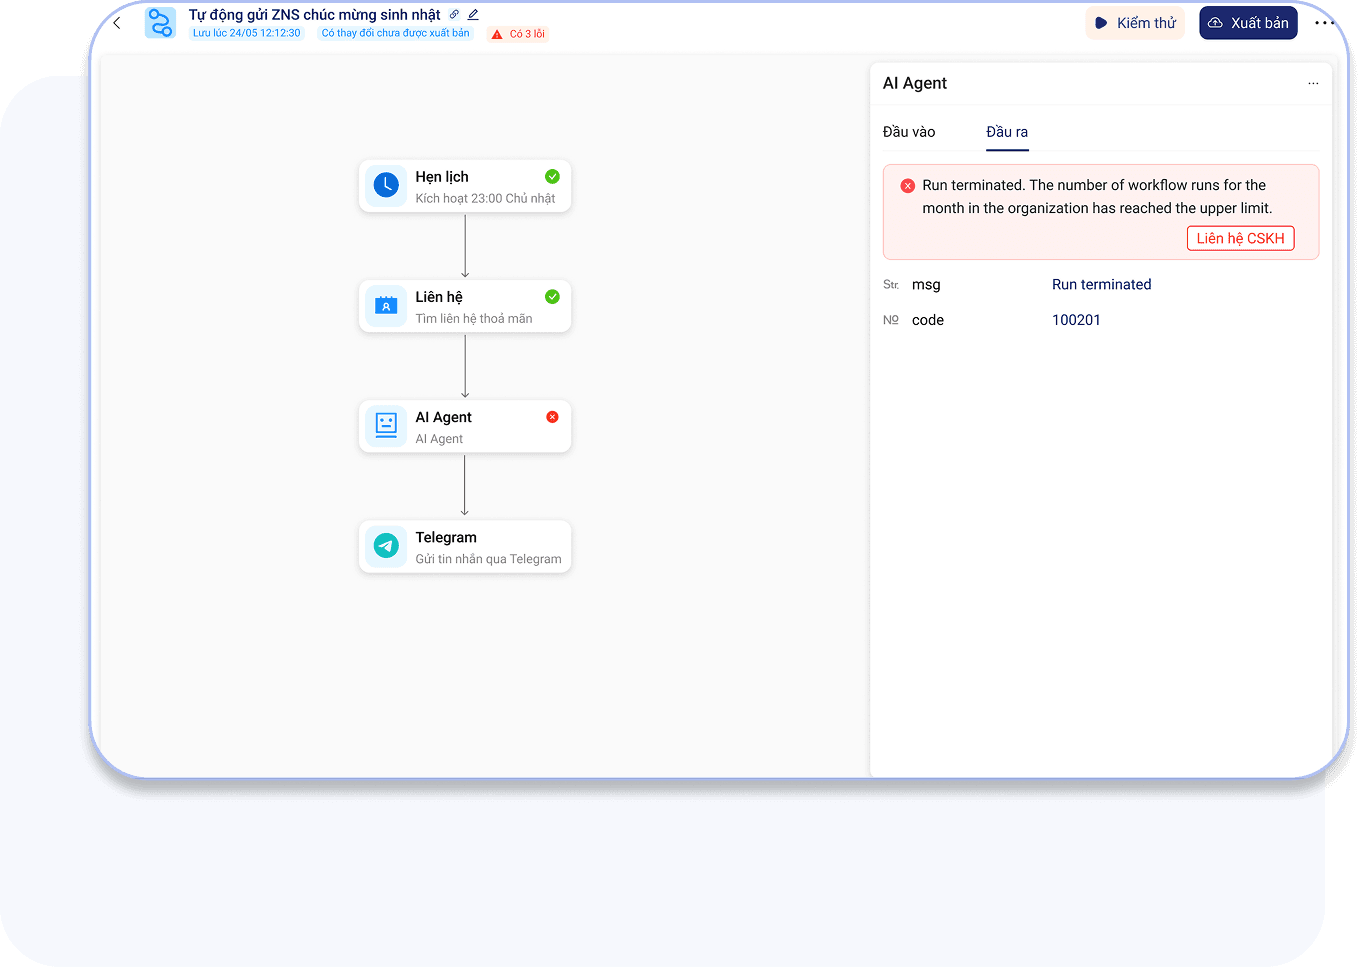The height and width of the screenshot is (967, 1362).
Task: Switch to the Đầu vào tab
Action: point(909,132)
